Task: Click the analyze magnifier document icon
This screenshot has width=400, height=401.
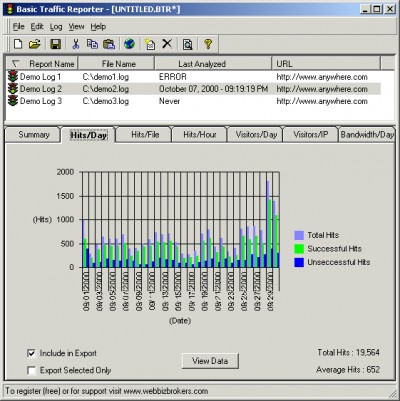Action: click(188, 44)
